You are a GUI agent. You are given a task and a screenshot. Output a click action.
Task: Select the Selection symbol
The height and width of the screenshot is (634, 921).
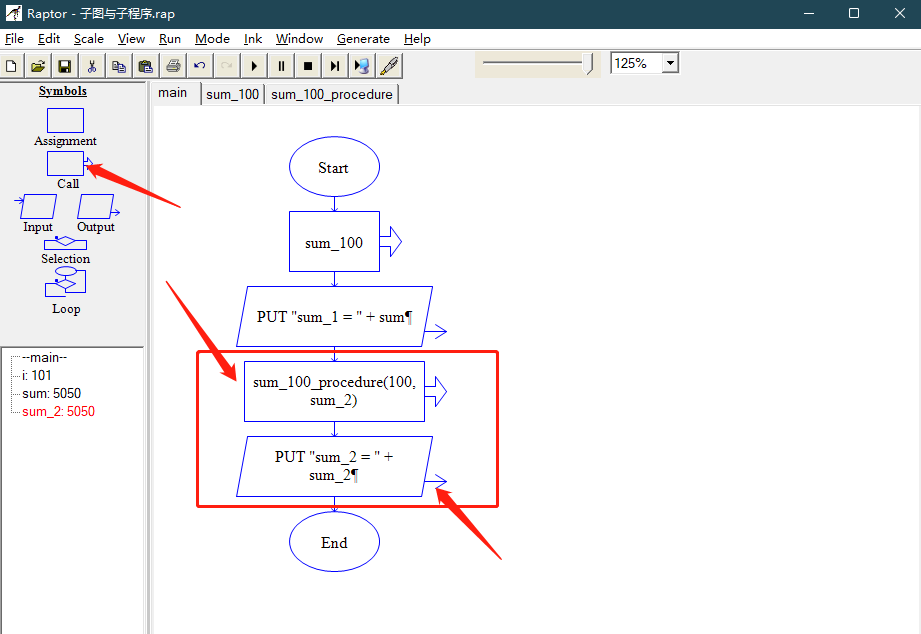tap(65, 243)
